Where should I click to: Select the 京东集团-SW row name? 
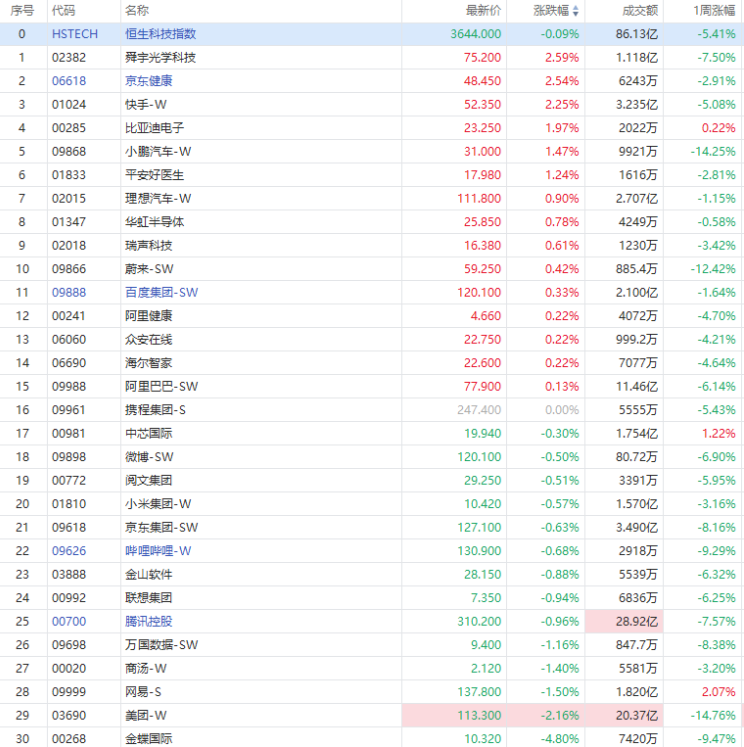(x=161, y=528)
